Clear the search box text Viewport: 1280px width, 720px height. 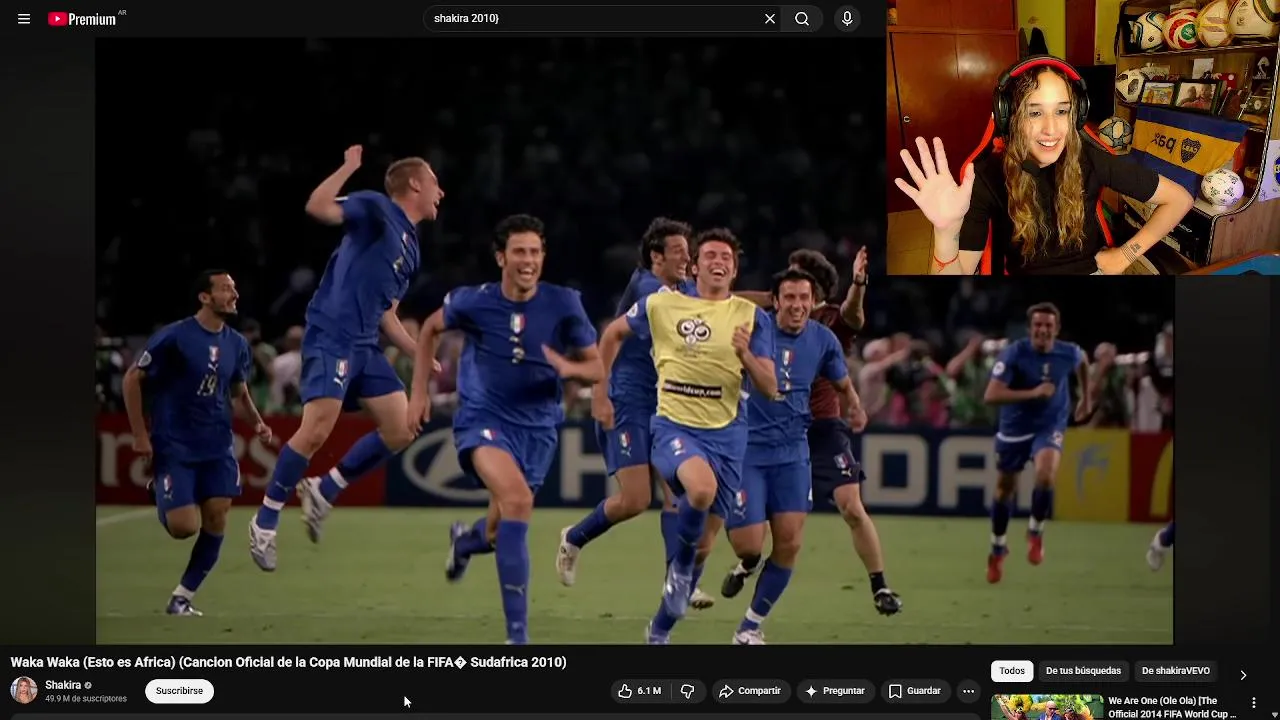pyautogui.click(x=770, y=19)
